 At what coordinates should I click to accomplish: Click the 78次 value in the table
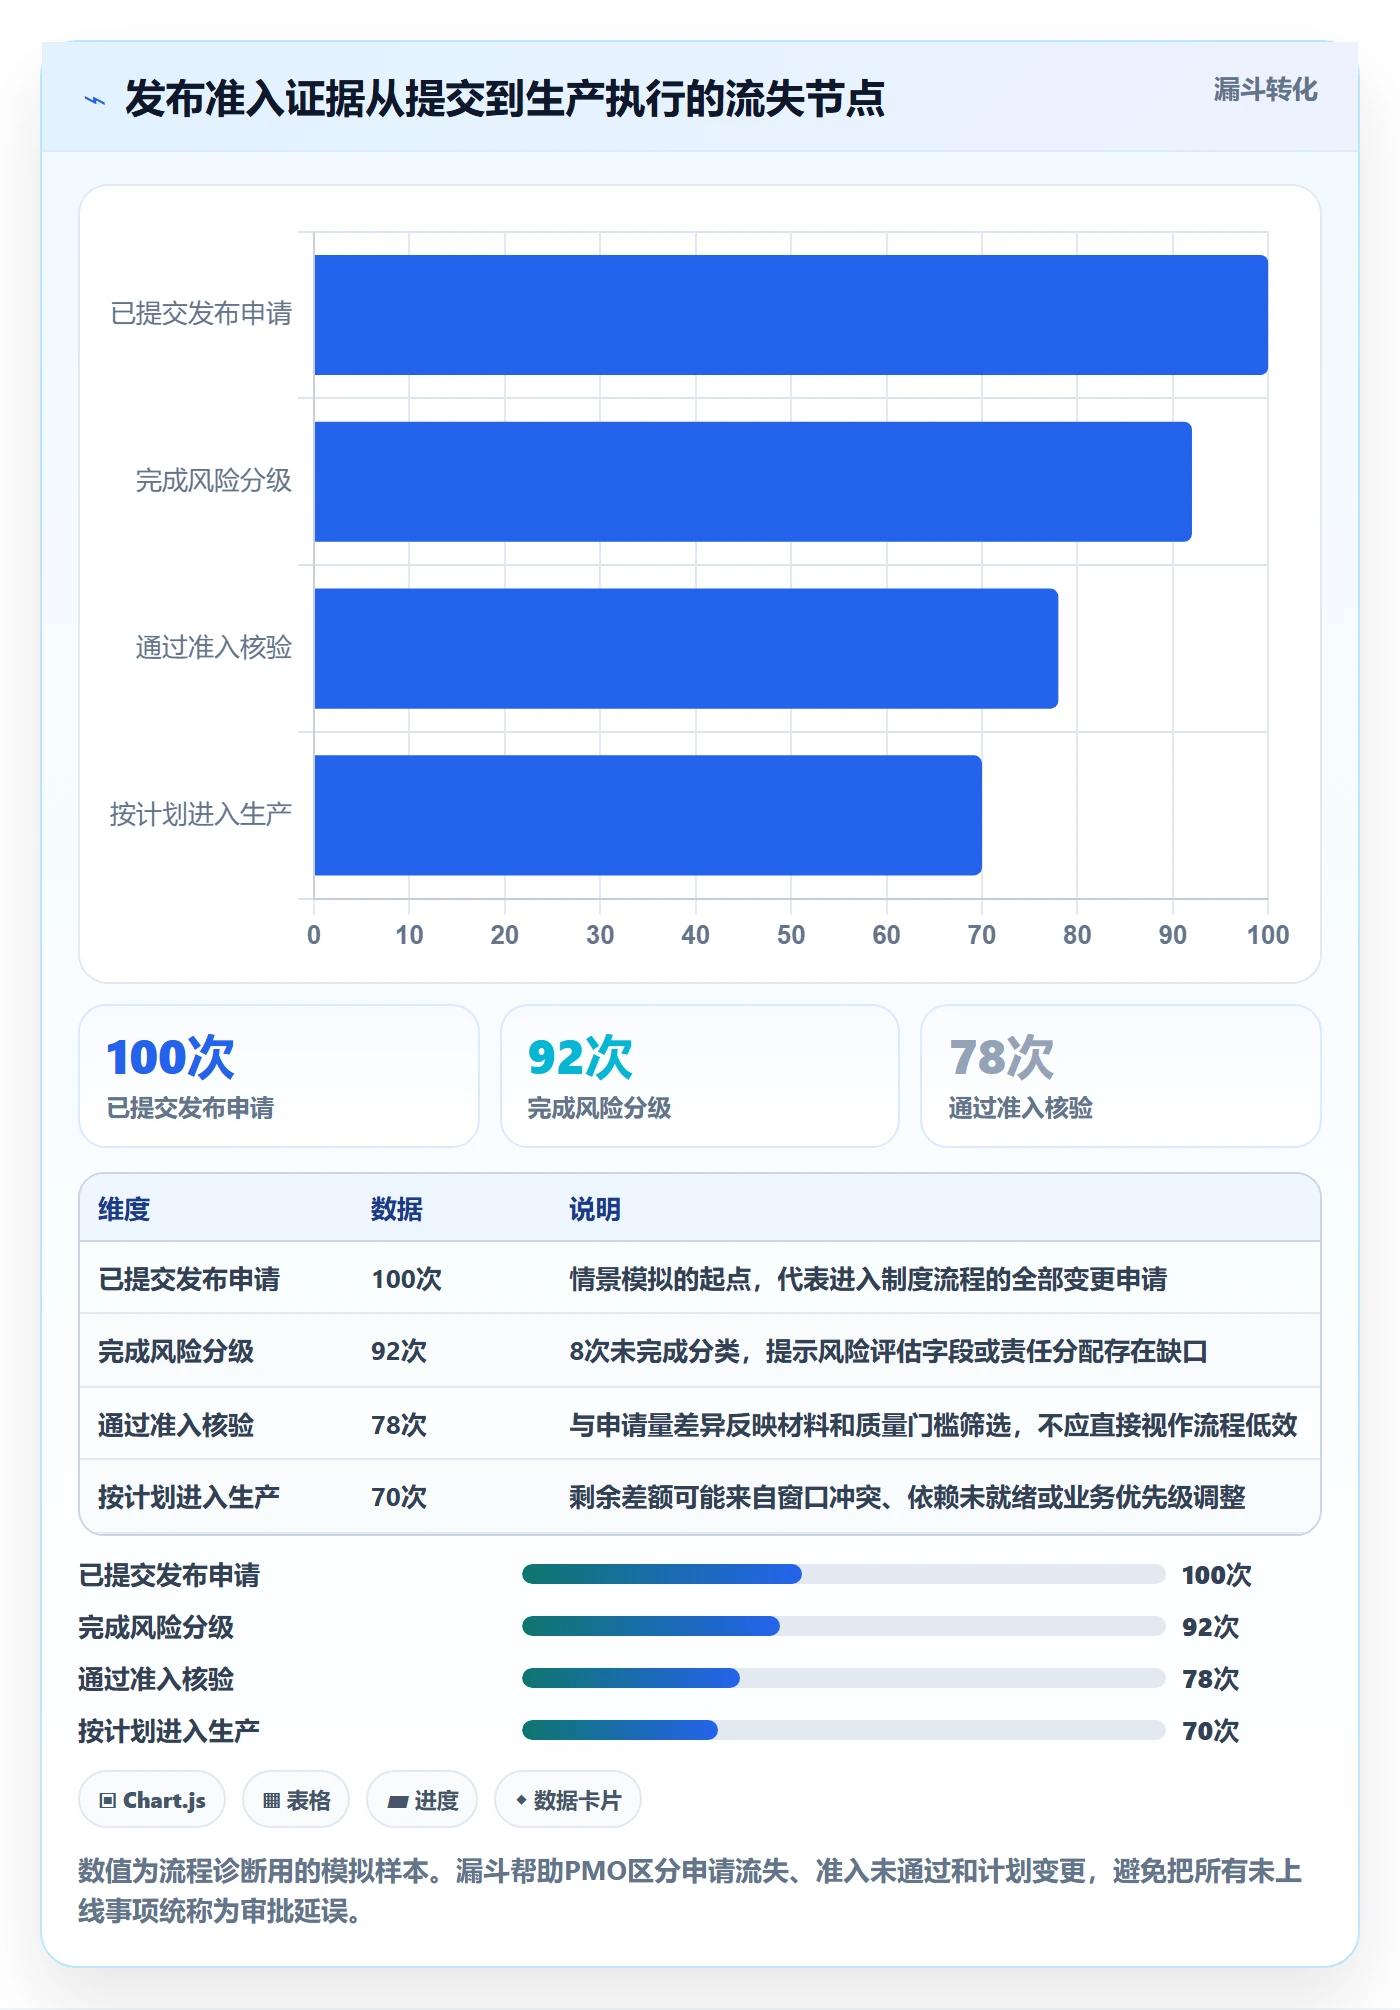click(399, 1424)
